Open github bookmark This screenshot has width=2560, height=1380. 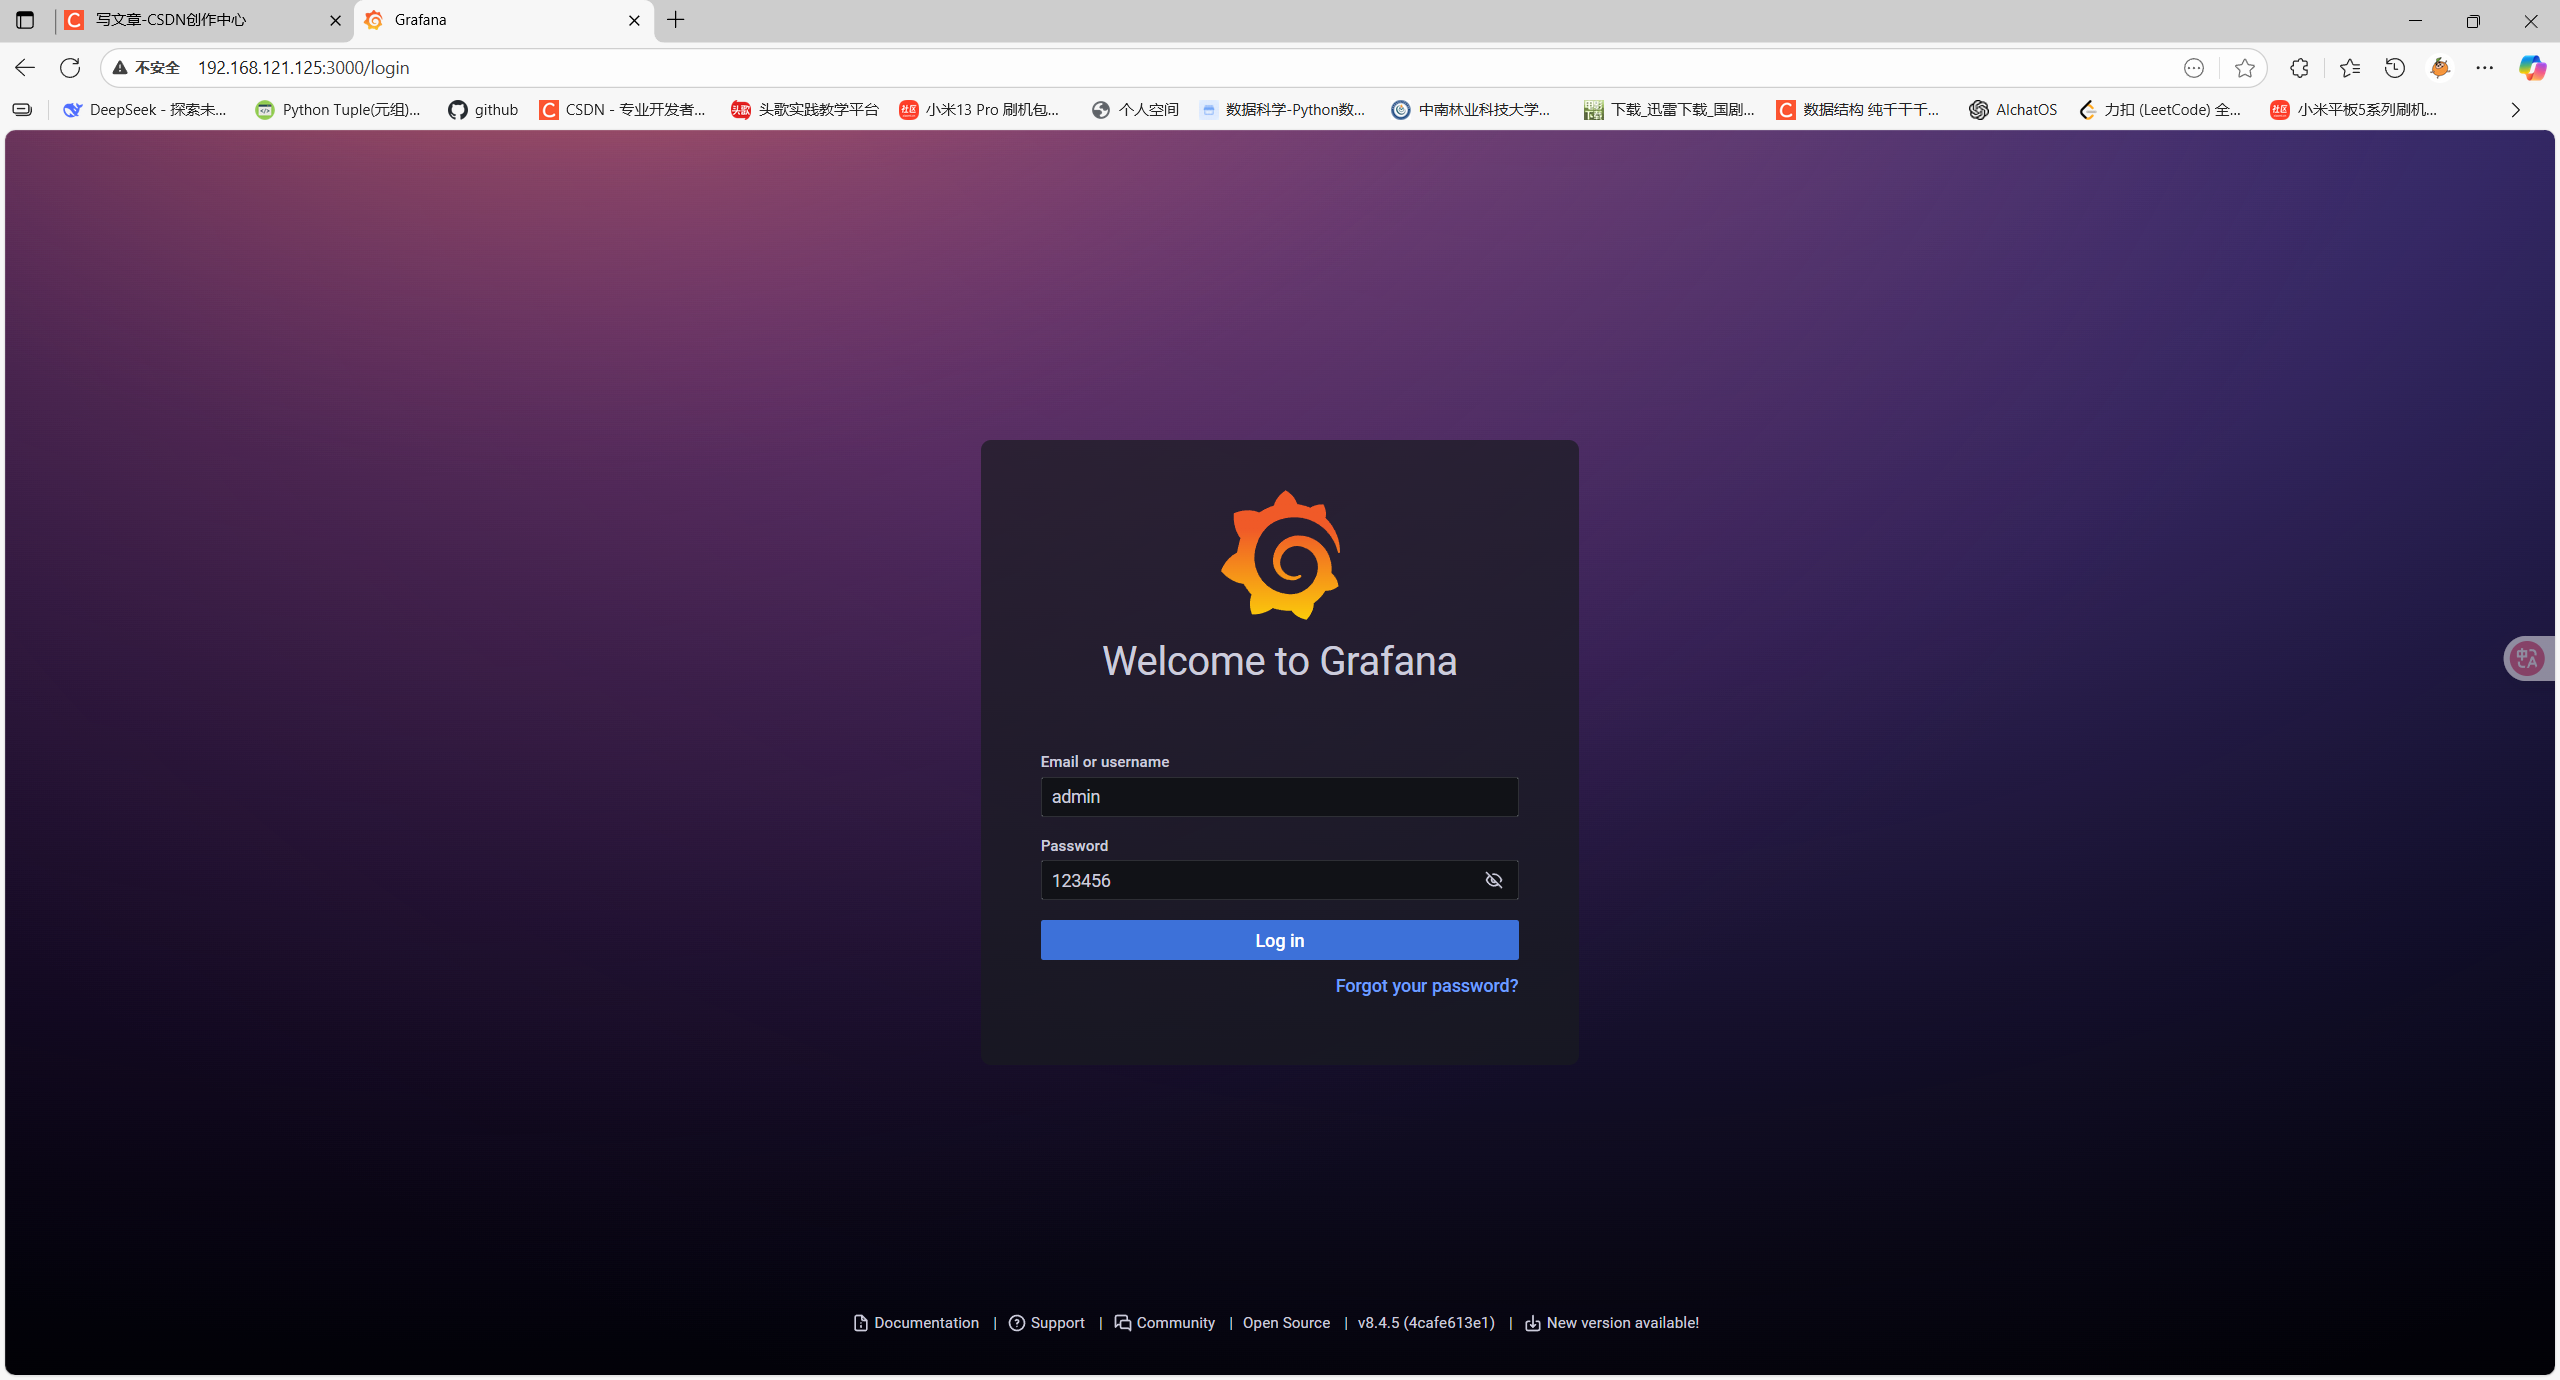click(483, 110)
